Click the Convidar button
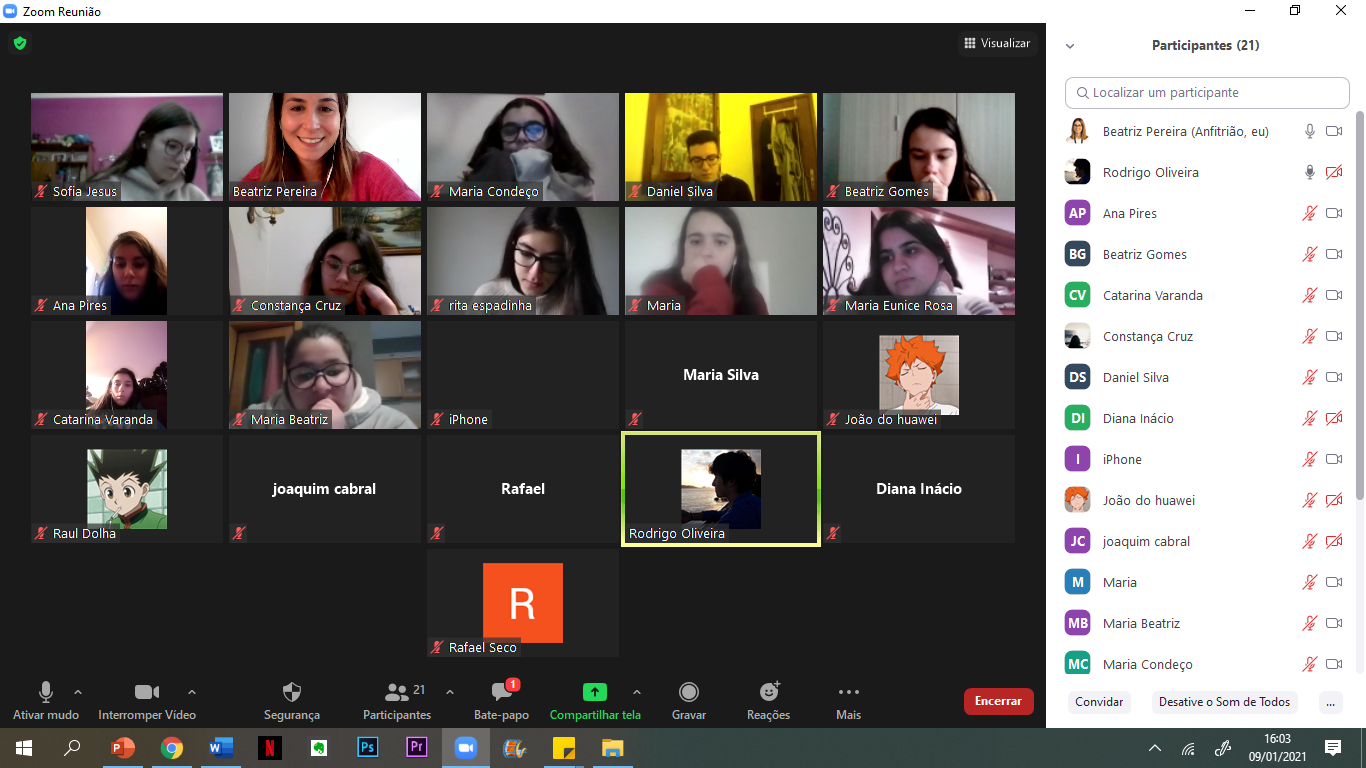The height and width of the screenshot is (768, 1366). 1099,702
